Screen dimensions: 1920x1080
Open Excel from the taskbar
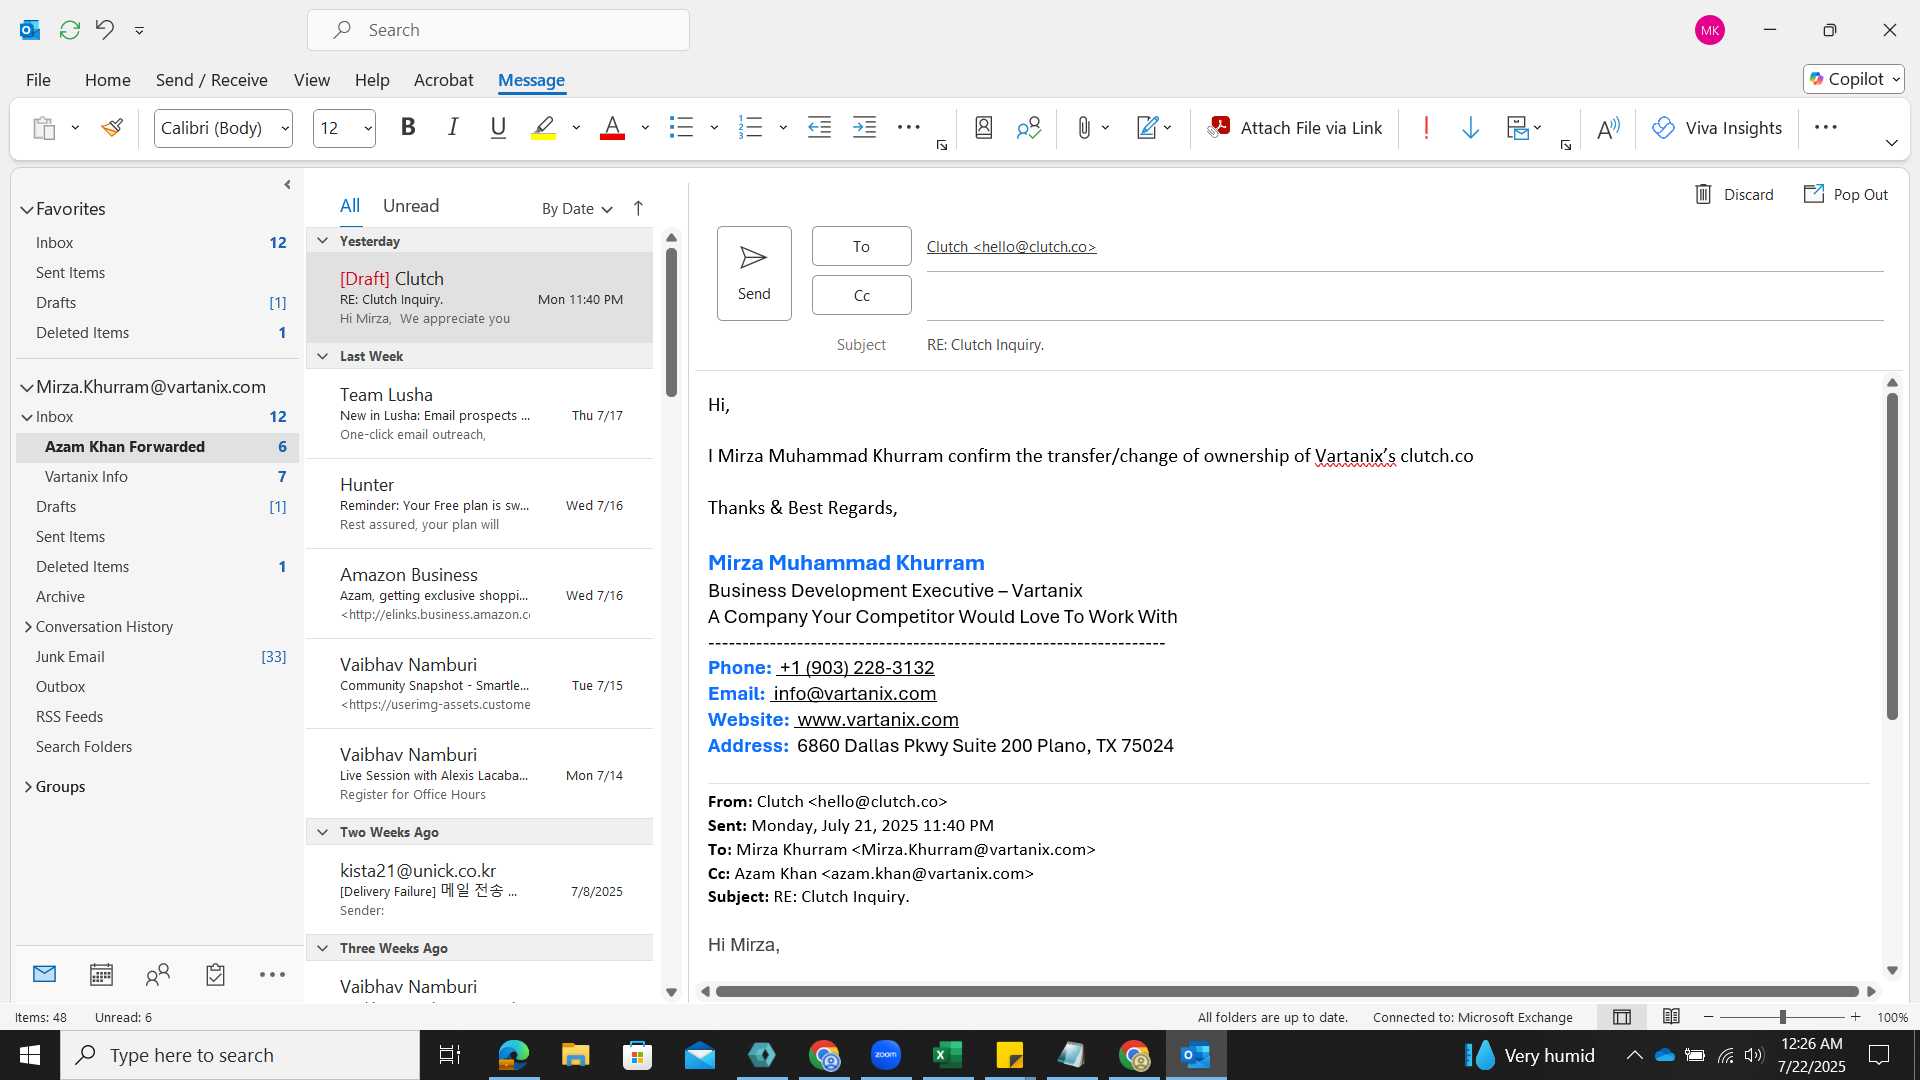click(947, 1055)
